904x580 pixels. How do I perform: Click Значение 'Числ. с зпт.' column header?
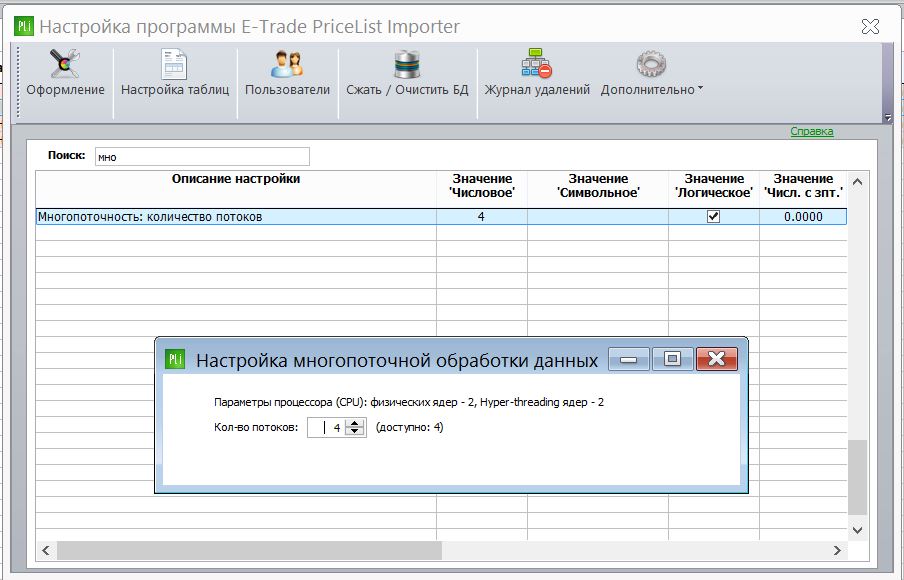click(x=803, y=189)
